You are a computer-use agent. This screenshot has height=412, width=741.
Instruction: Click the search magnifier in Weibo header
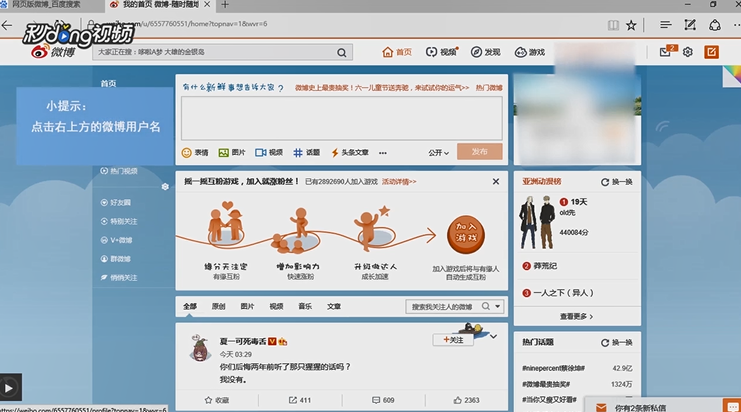(x=342, y=52)
